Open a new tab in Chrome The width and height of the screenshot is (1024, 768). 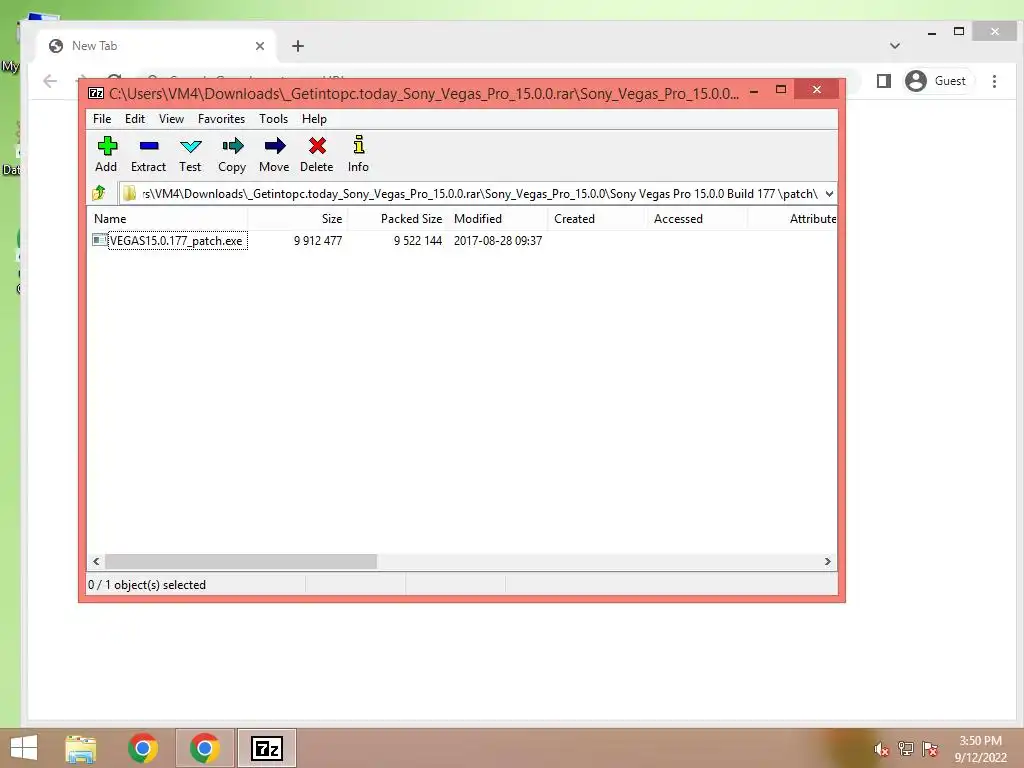click(x=298, y=46)
